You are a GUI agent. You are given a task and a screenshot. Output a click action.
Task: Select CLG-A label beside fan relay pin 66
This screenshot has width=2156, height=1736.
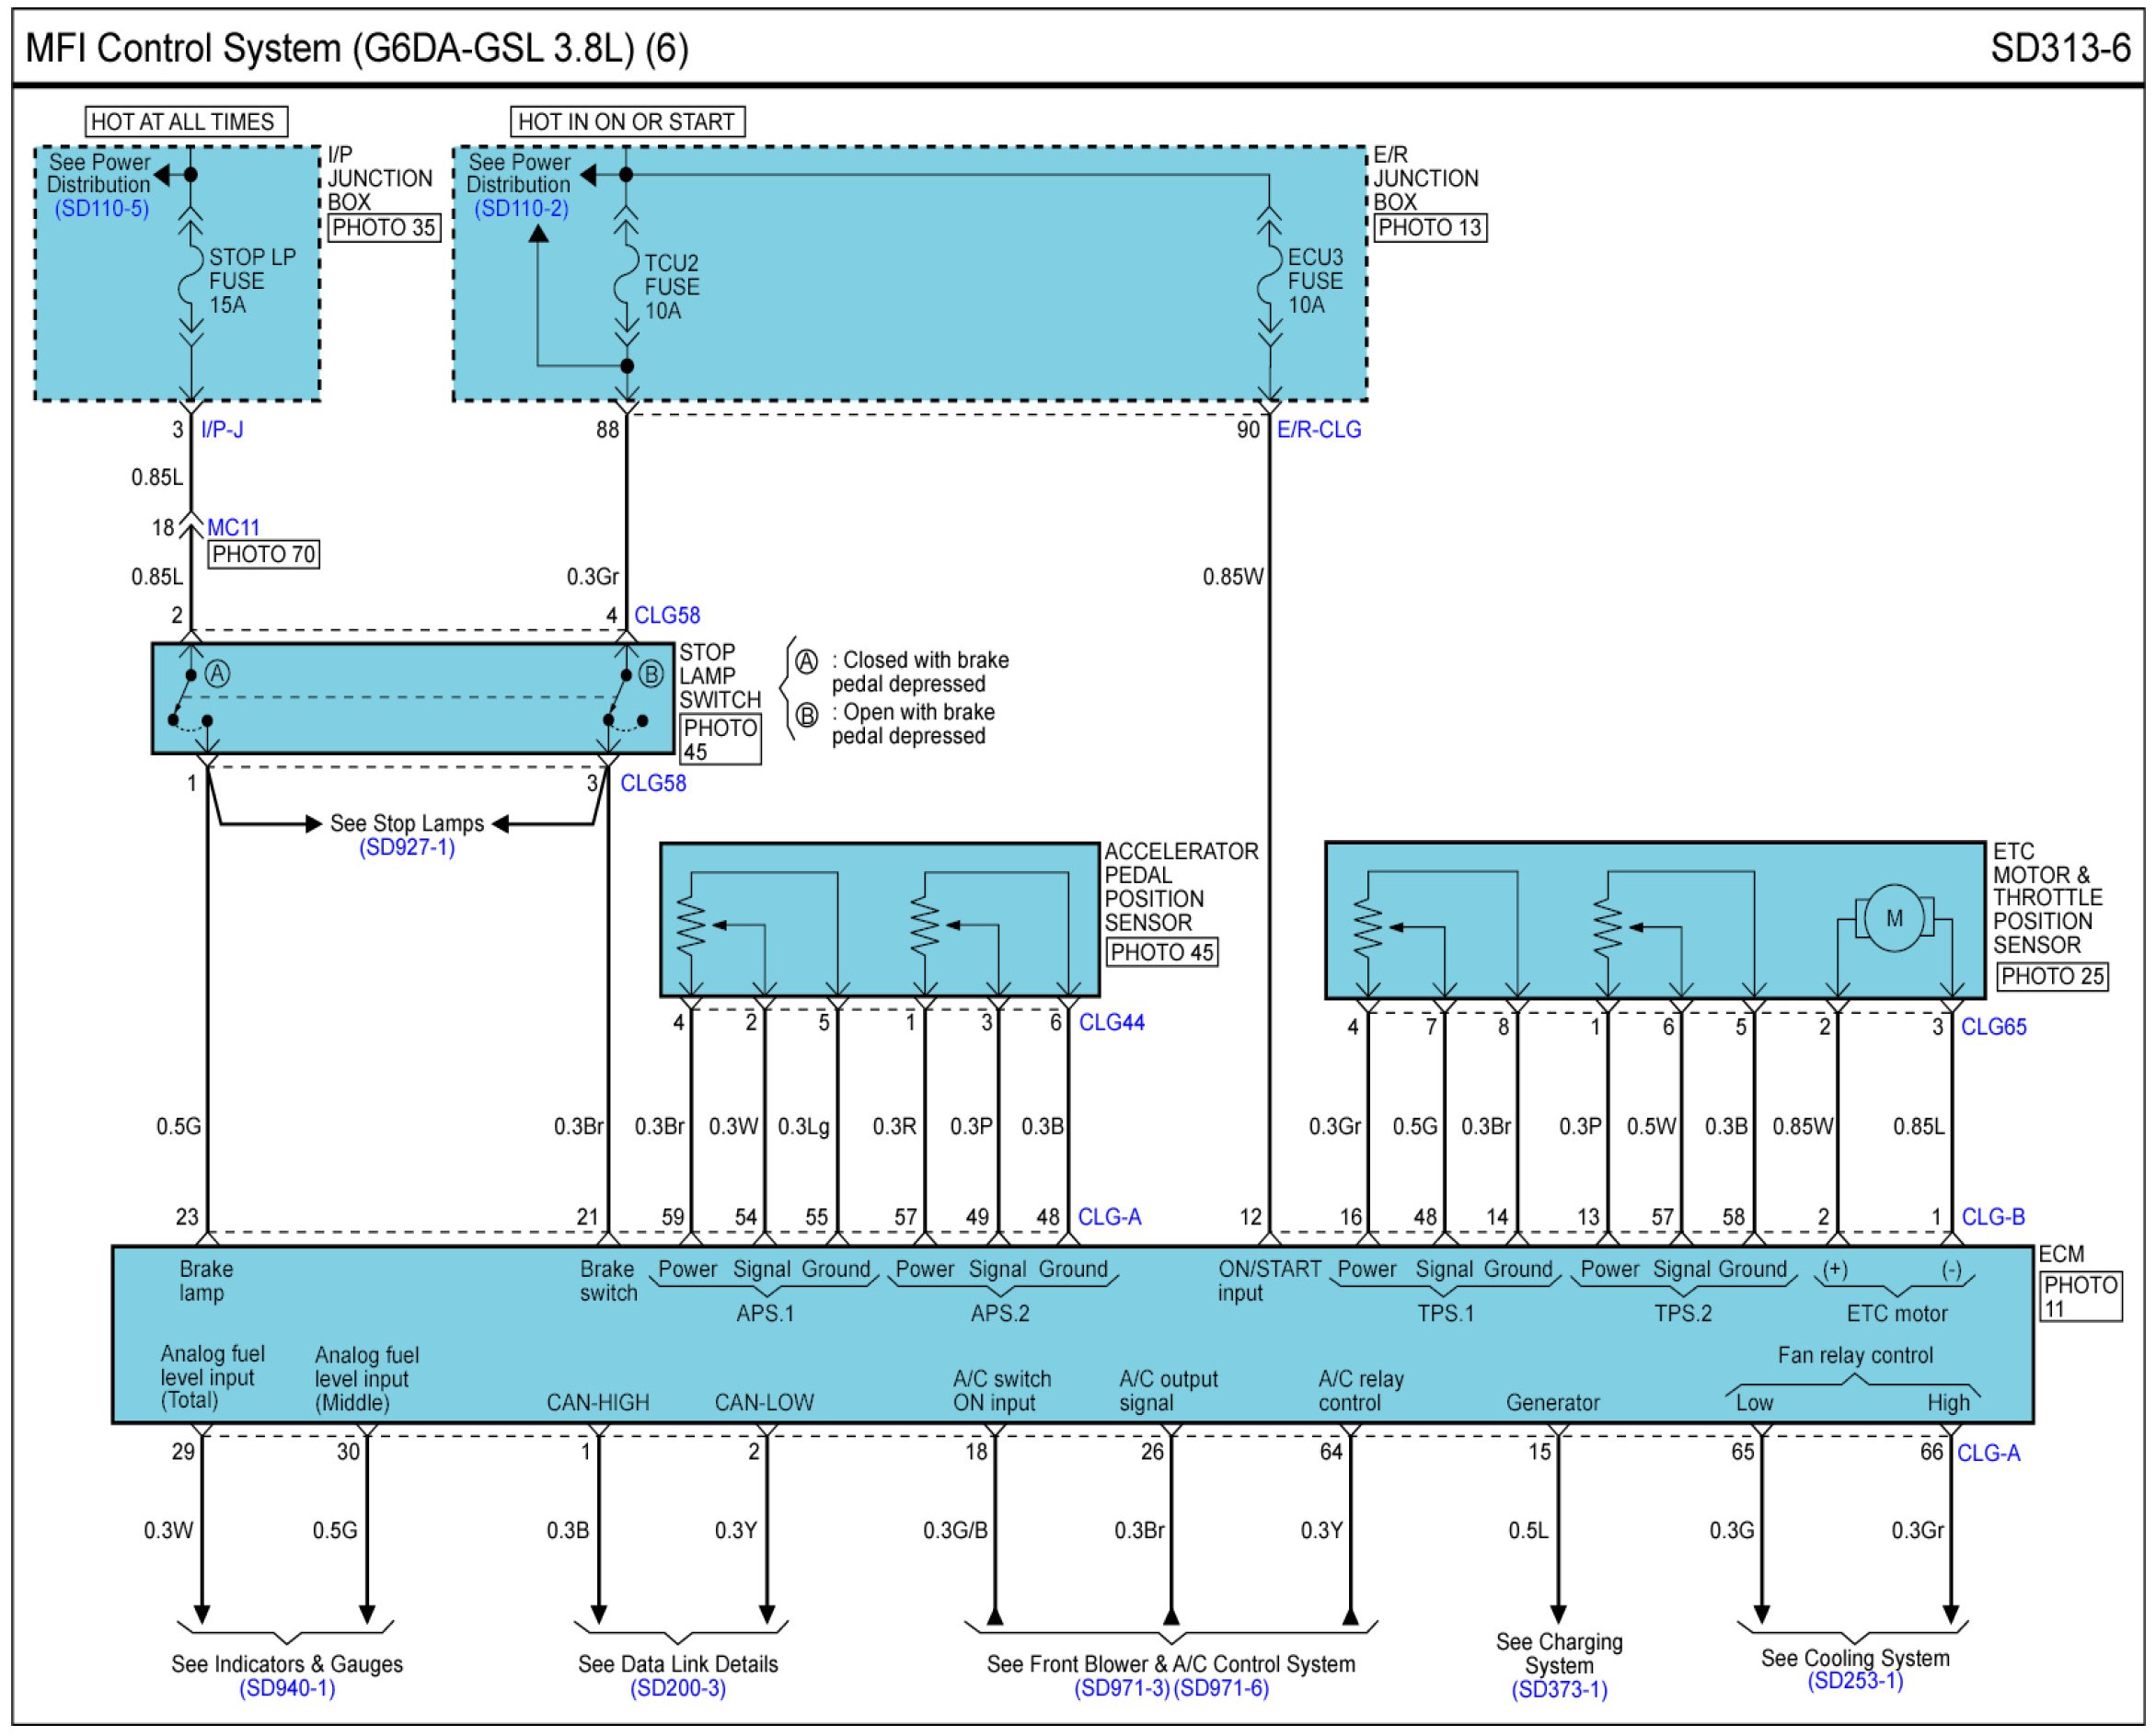pos(1989,1453)
